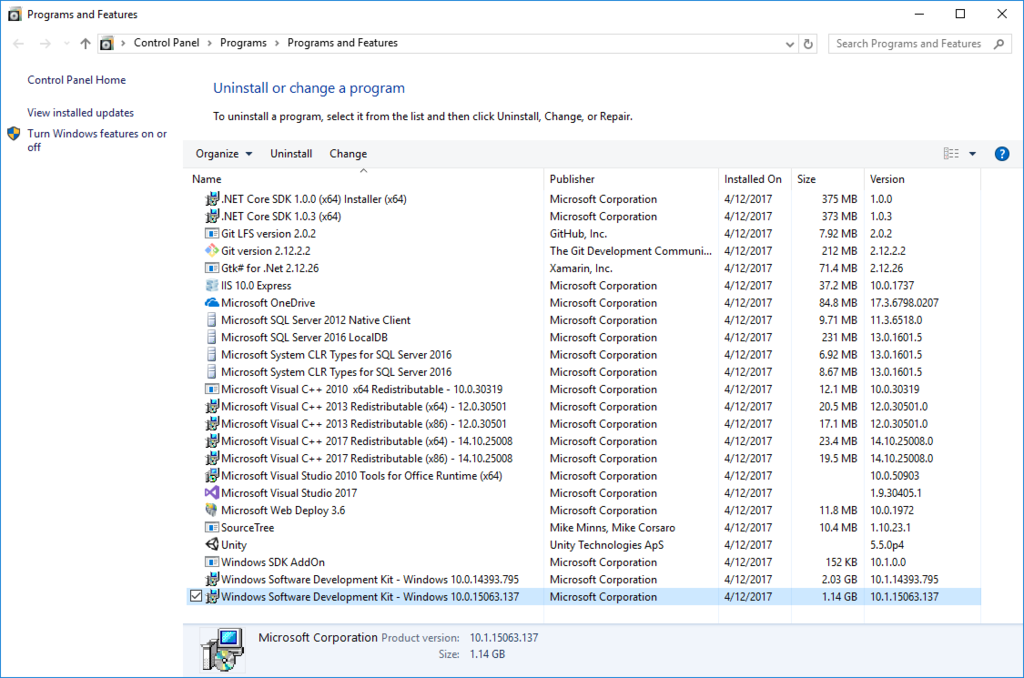Image resolution: width=1024 pixels, height=678 pixels.
Task: Click the Visual C++ 2010 x64 Redistributable icon
Action: (212, 389)
